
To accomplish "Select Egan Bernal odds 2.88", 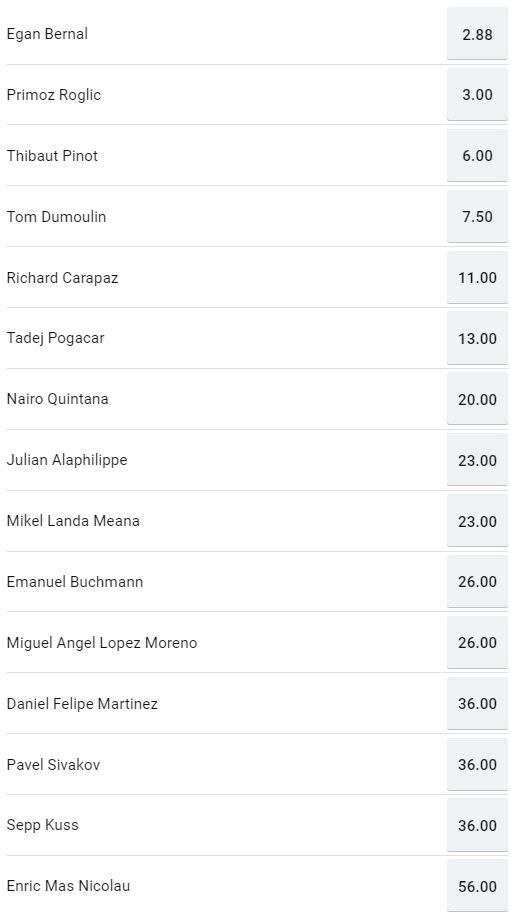I will click(477, 34).
